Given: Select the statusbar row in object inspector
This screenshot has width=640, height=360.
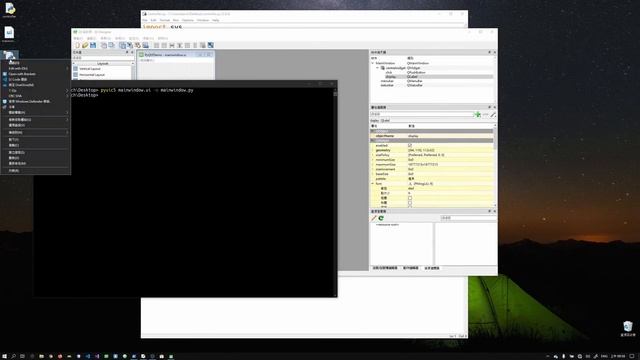Looking at the screenshot, I should tap(432, 85).
